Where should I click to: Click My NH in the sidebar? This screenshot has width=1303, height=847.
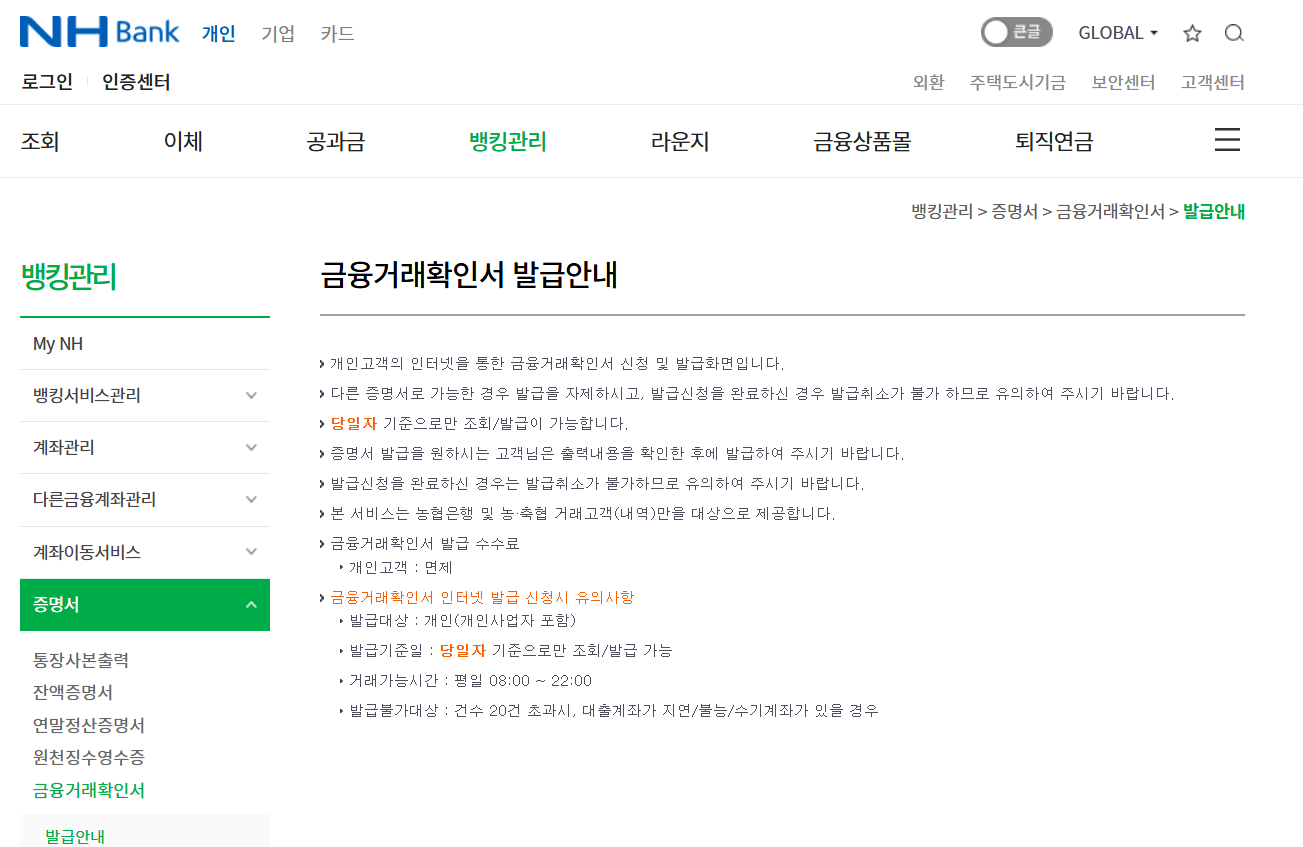click(58, 344)
